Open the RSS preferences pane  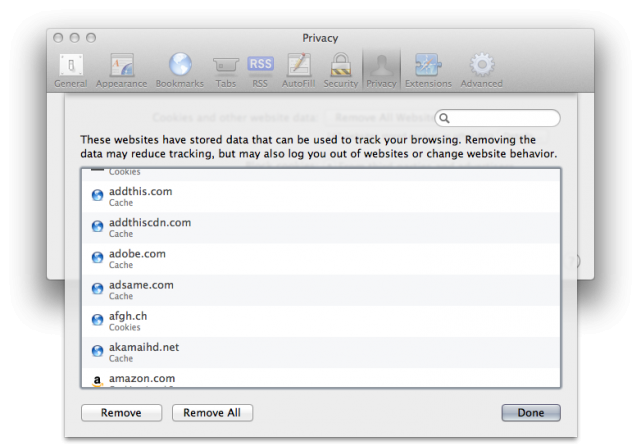[260, 71]
